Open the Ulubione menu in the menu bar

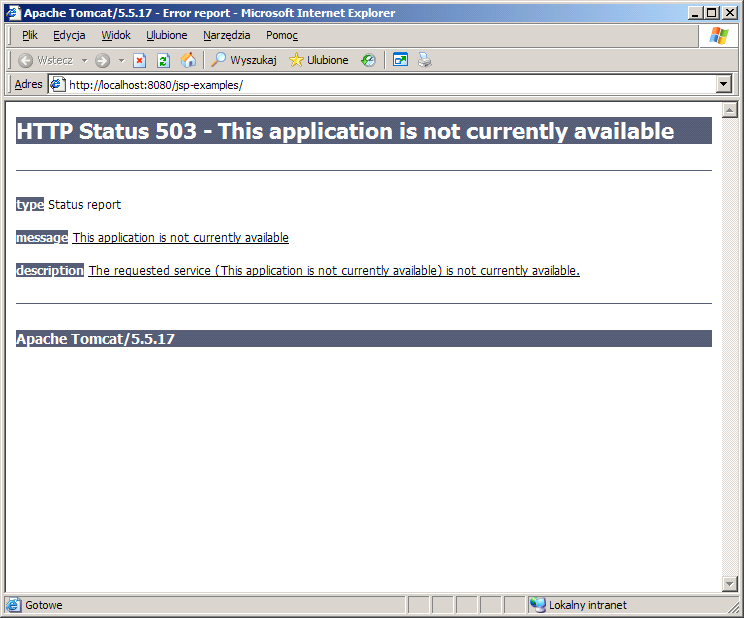[167, 35]
